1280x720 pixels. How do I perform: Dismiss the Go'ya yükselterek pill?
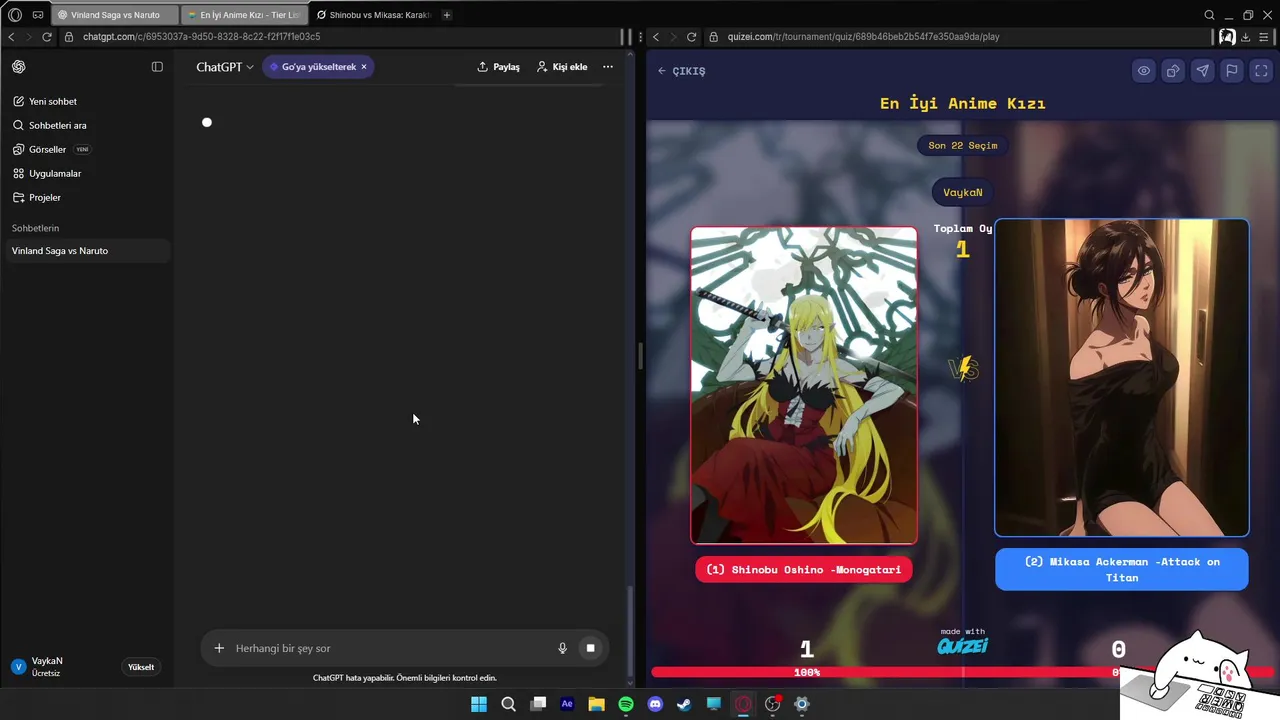point(364,67)
